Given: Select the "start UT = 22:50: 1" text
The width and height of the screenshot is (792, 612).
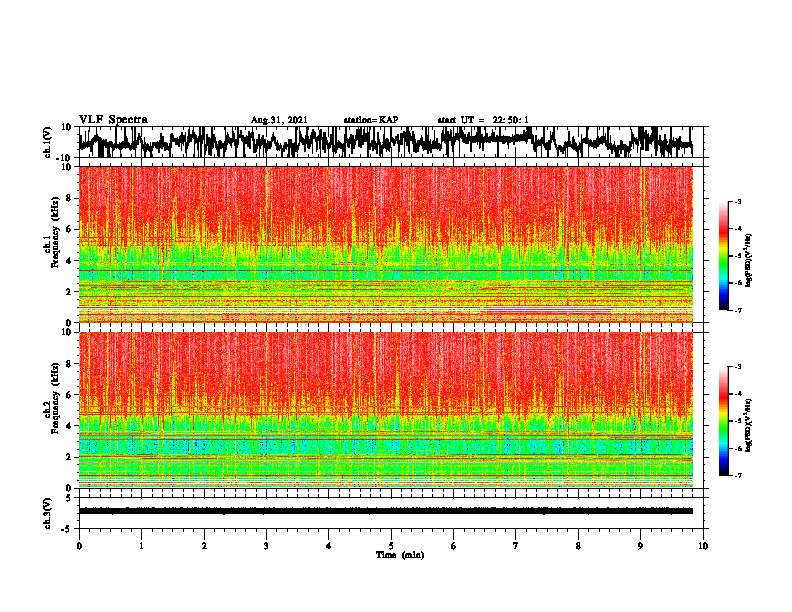Looking at the screenshot, I should coord(483,120).
